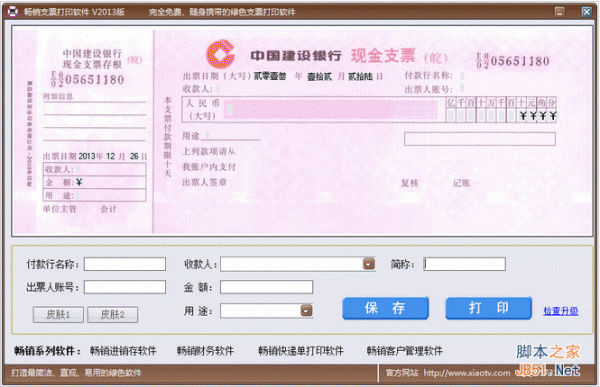Visit the official website URL in status bar
600x387 pixels.
[467, 373]
